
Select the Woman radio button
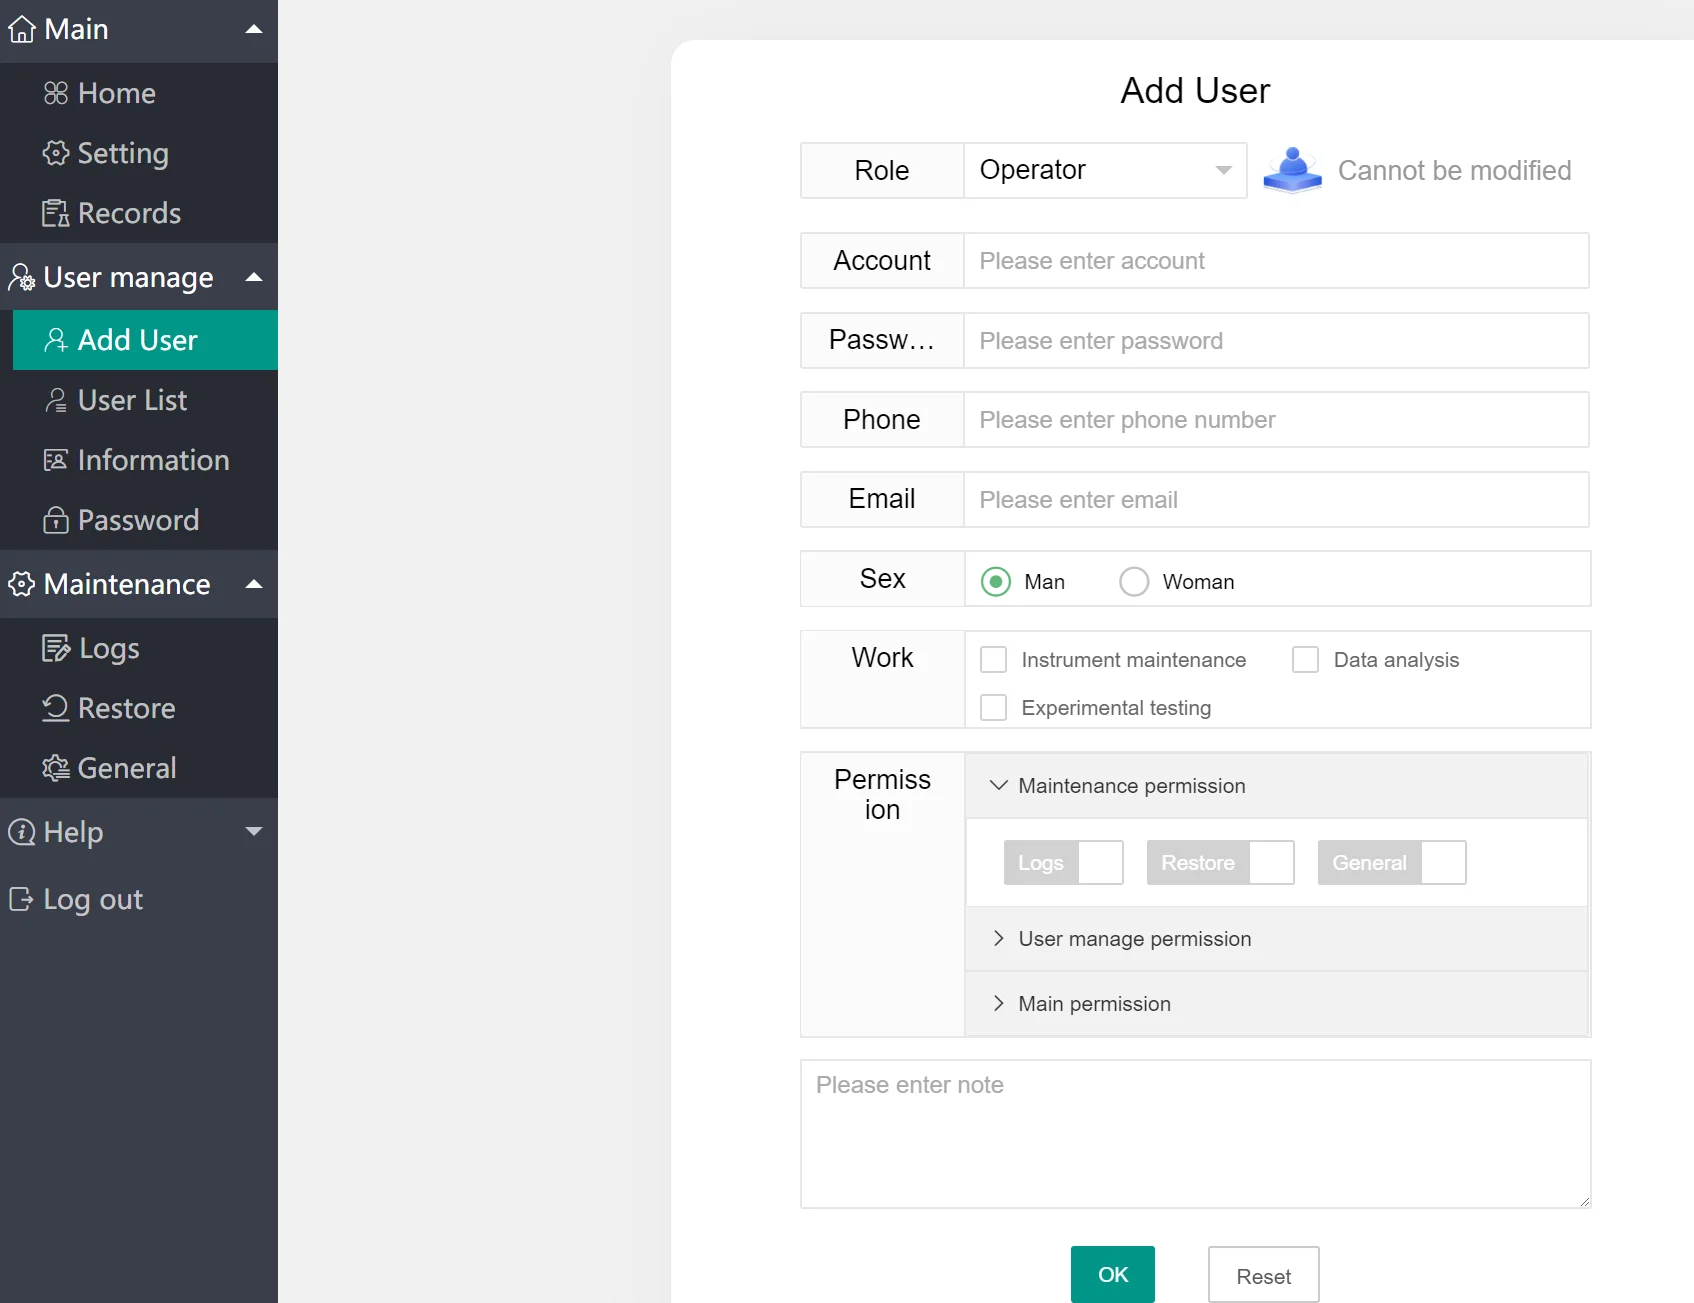pyautogui.click(x=1134, y=582)
